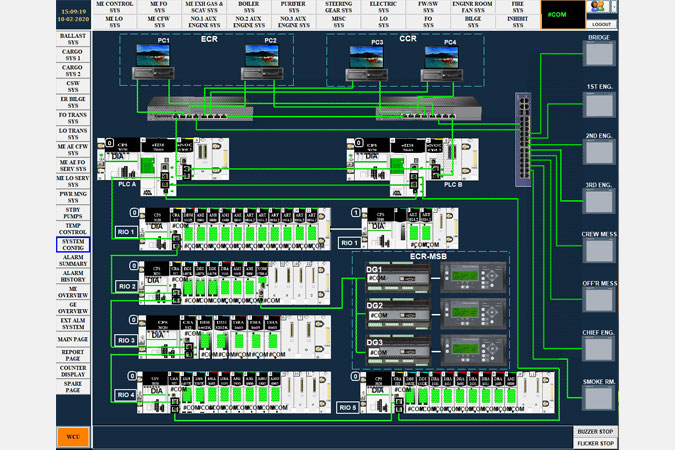Click the RIO 4 label

coord(126,395)
